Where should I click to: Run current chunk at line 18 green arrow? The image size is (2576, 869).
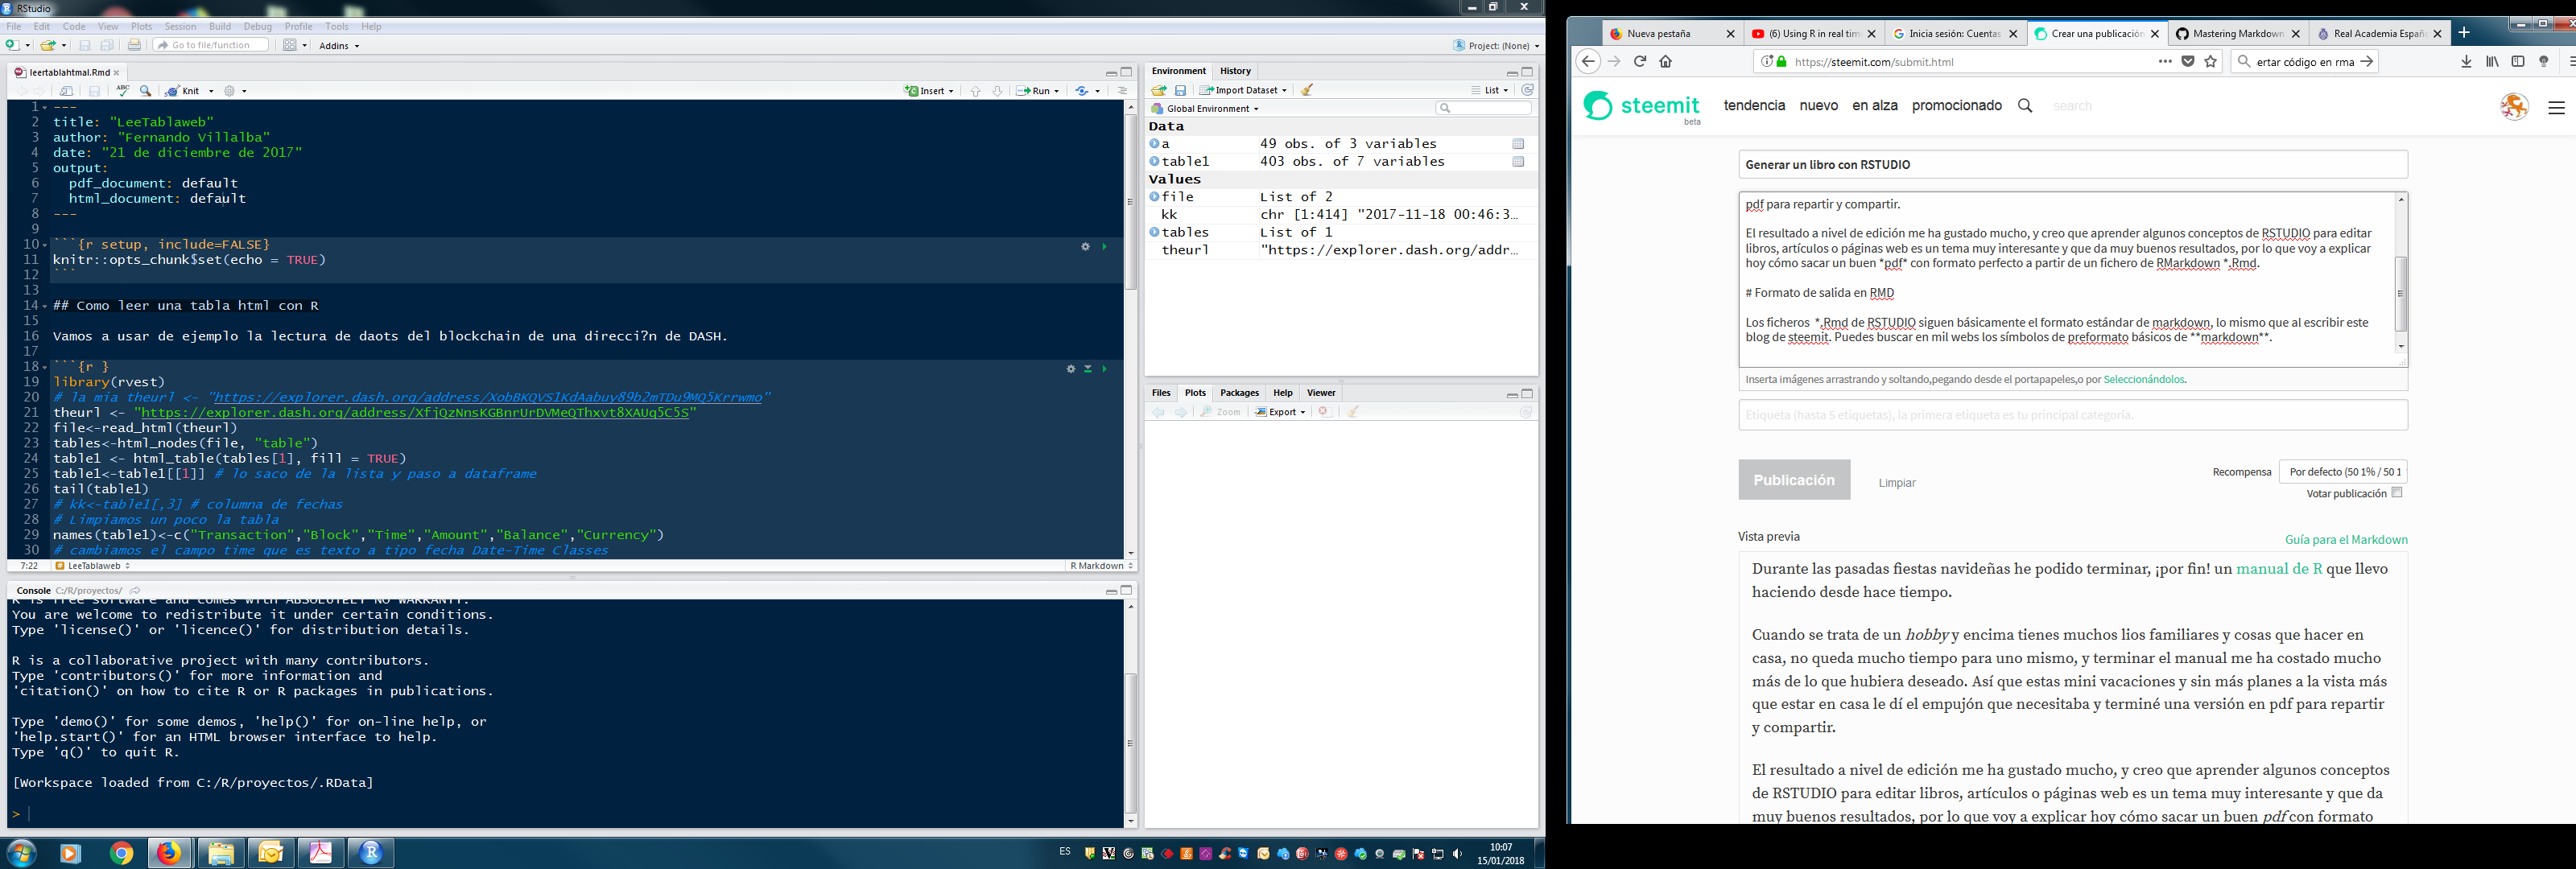tap(1105, 368)
